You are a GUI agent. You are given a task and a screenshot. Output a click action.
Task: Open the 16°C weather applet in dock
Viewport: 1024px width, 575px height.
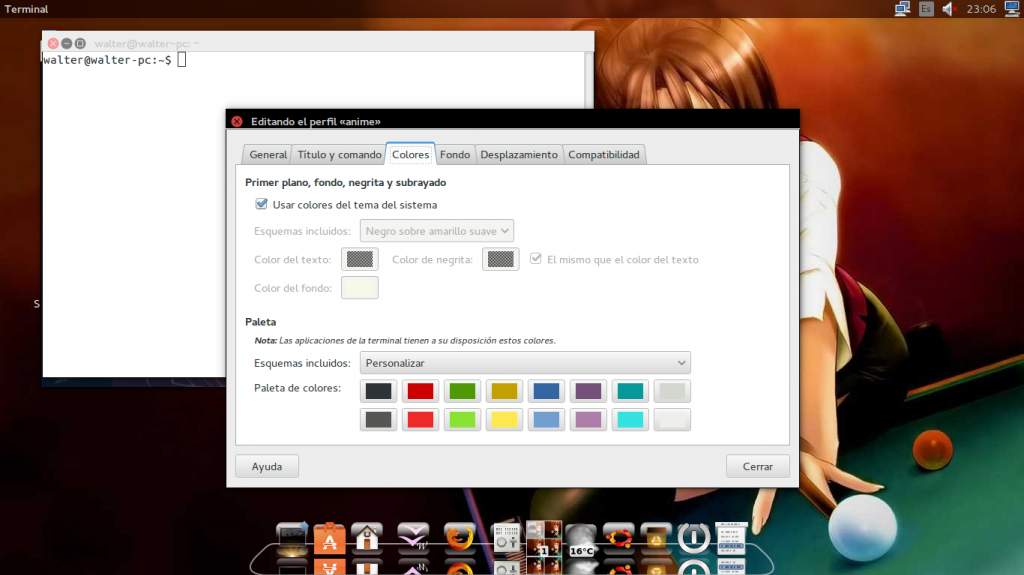581,540
